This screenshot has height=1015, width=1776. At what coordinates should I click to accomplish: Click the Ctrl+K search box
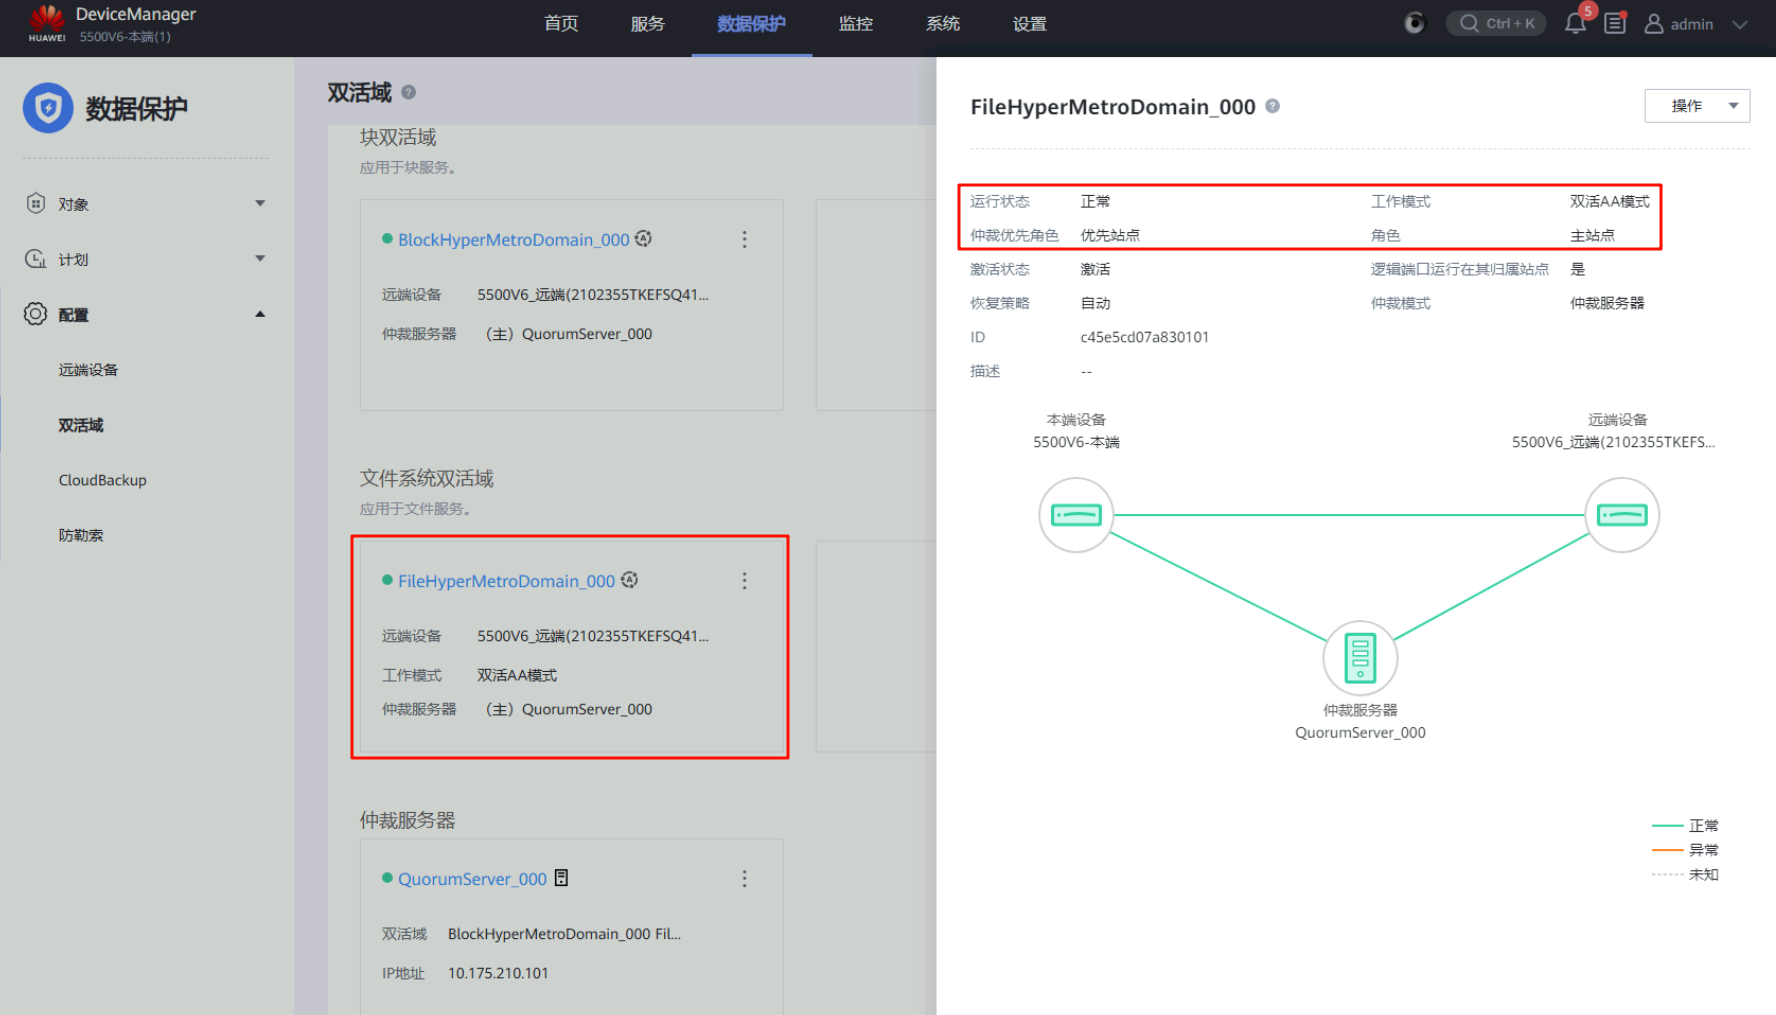tap(1496, 24)
